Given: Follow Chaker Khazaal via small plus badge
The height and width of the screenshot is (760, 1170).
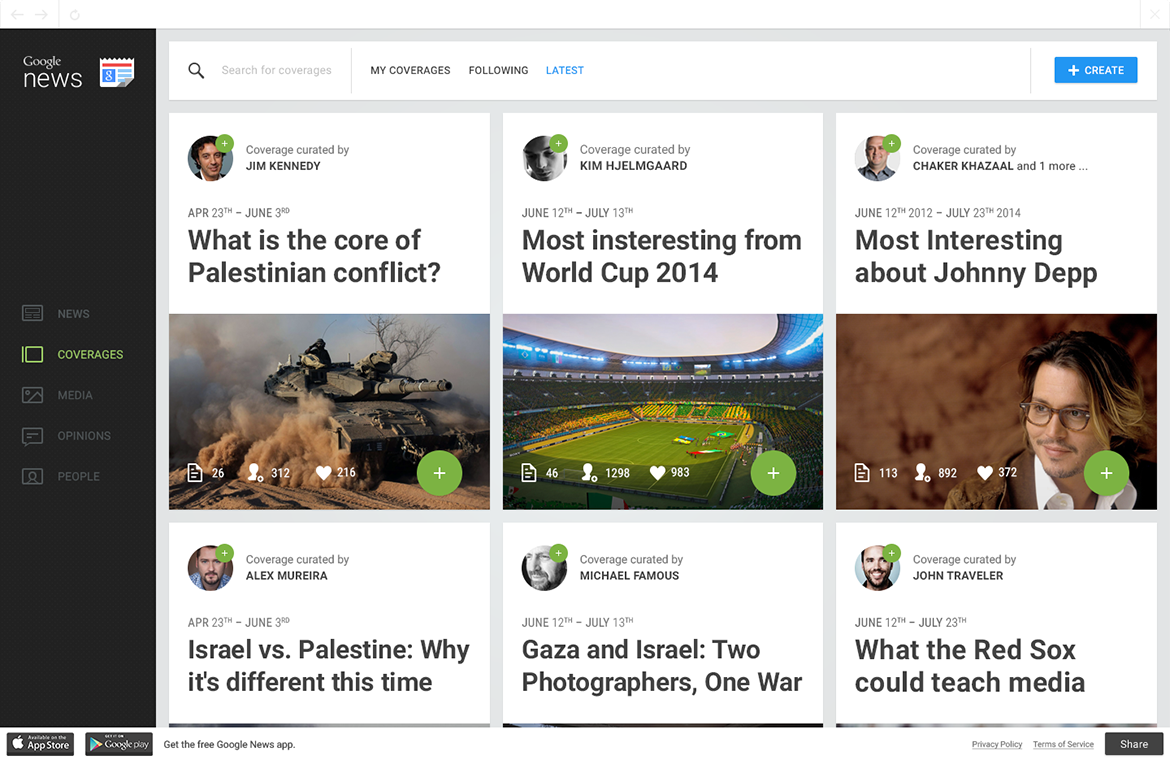Looking at the screenshot, I should tap(892, 143).
